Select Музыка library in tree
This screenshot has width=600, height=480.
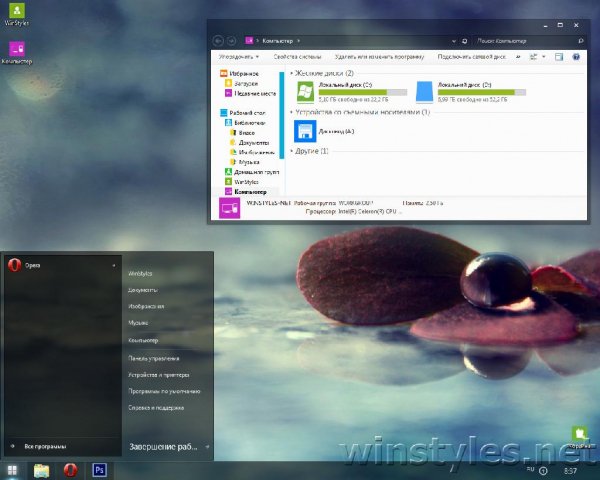point(244,162)
